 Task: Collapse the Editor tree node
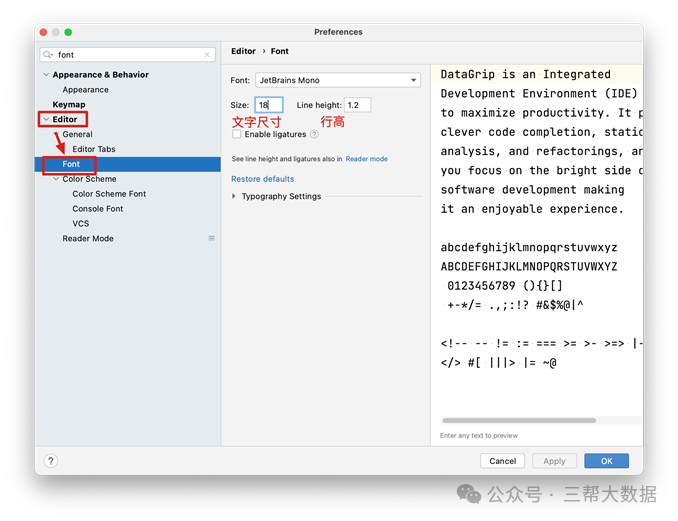coord(45,120)
